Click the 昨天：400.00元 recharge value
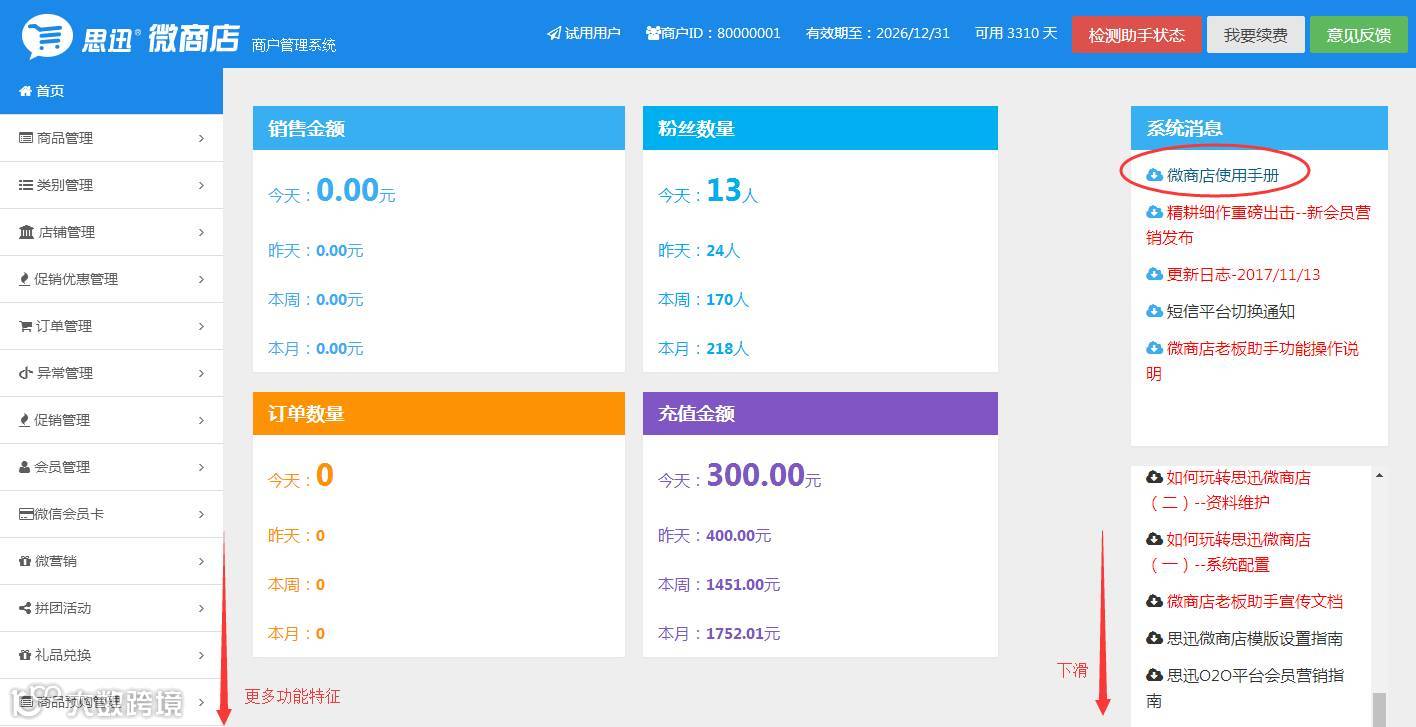 click(x=715, y=535)
